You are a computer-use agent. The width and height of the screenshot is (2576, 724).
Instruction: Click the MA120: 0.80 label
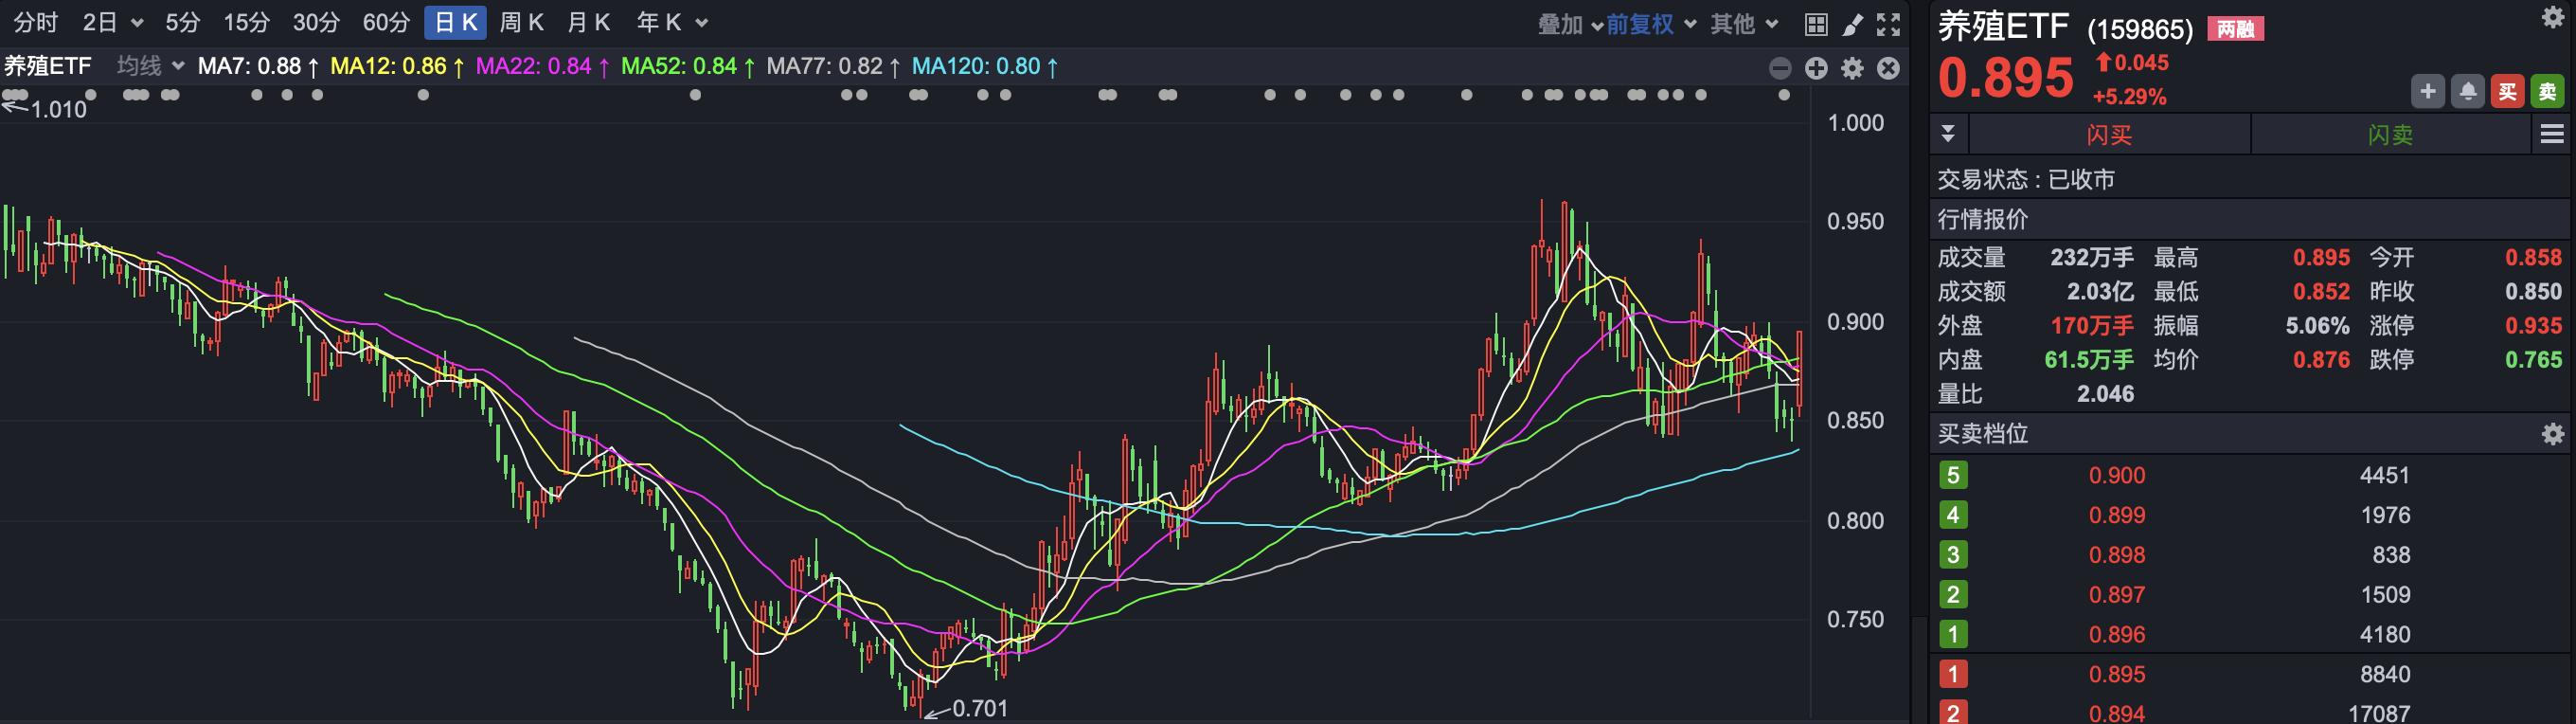(985, 67)
